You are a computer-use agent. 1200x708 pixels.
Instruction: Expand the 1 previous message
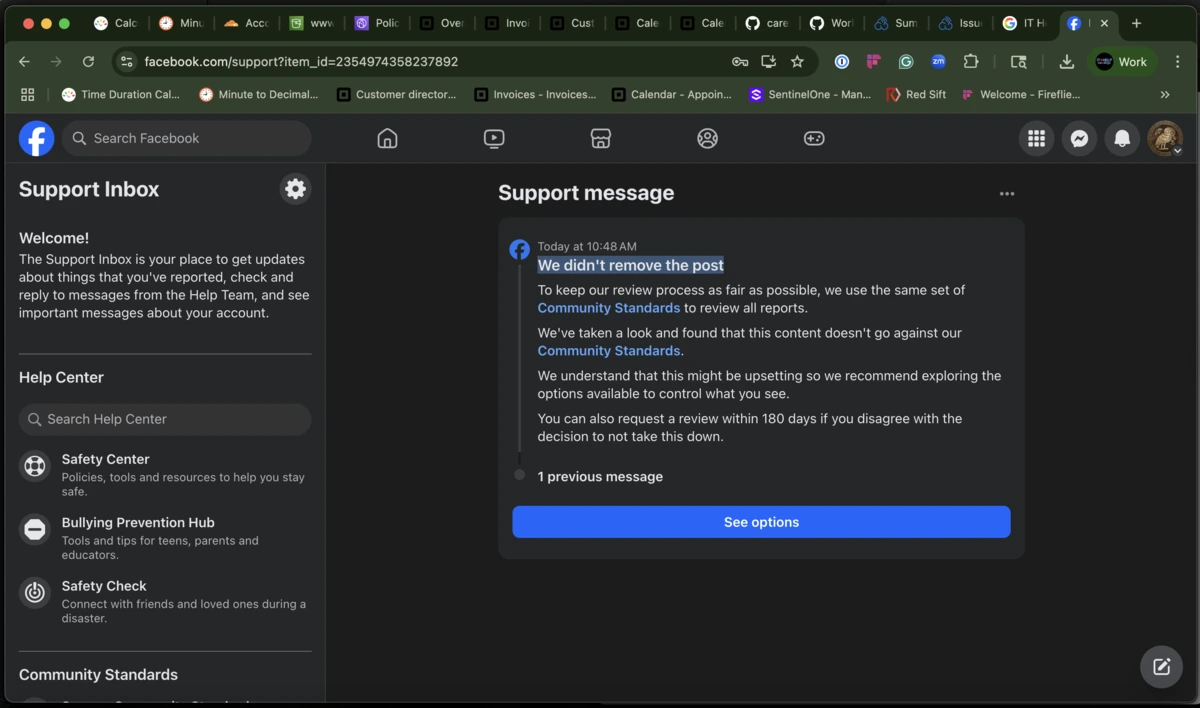pyautogui.click(x=600, y=477)
